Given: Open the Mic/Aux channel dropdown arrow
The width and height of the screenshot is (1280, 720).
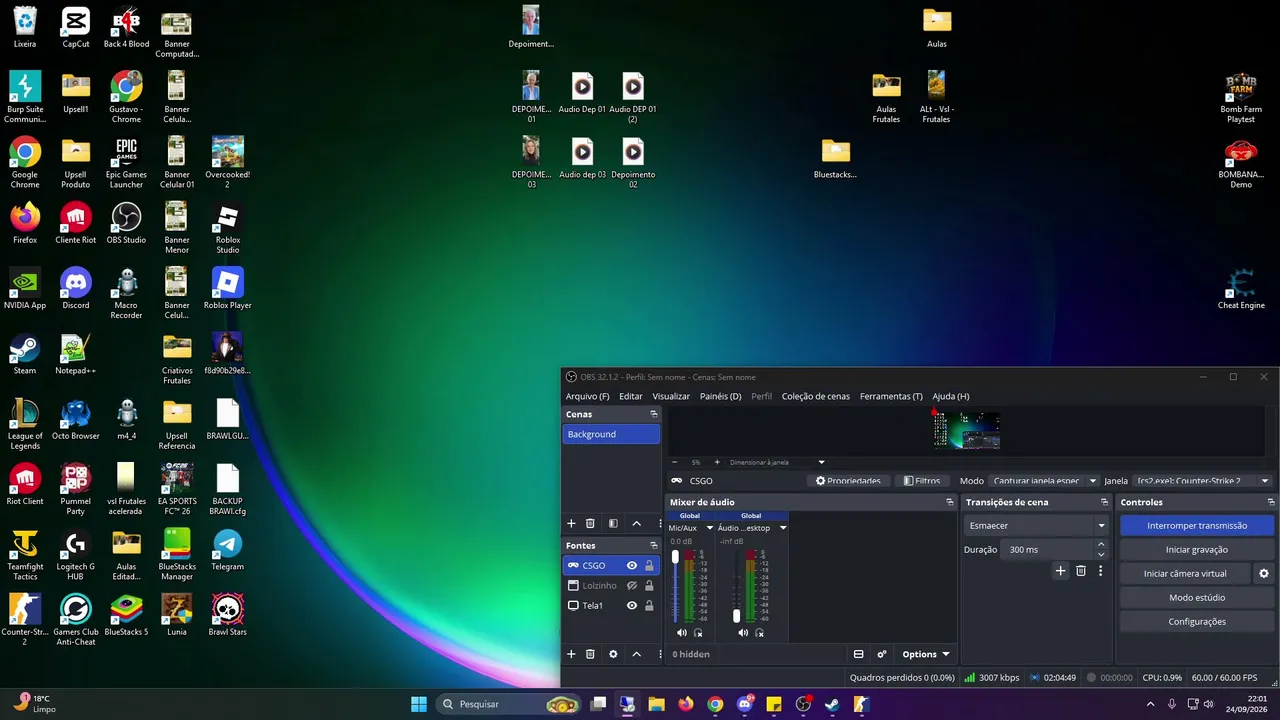Looking at the screenshot, I should [710, 528].
